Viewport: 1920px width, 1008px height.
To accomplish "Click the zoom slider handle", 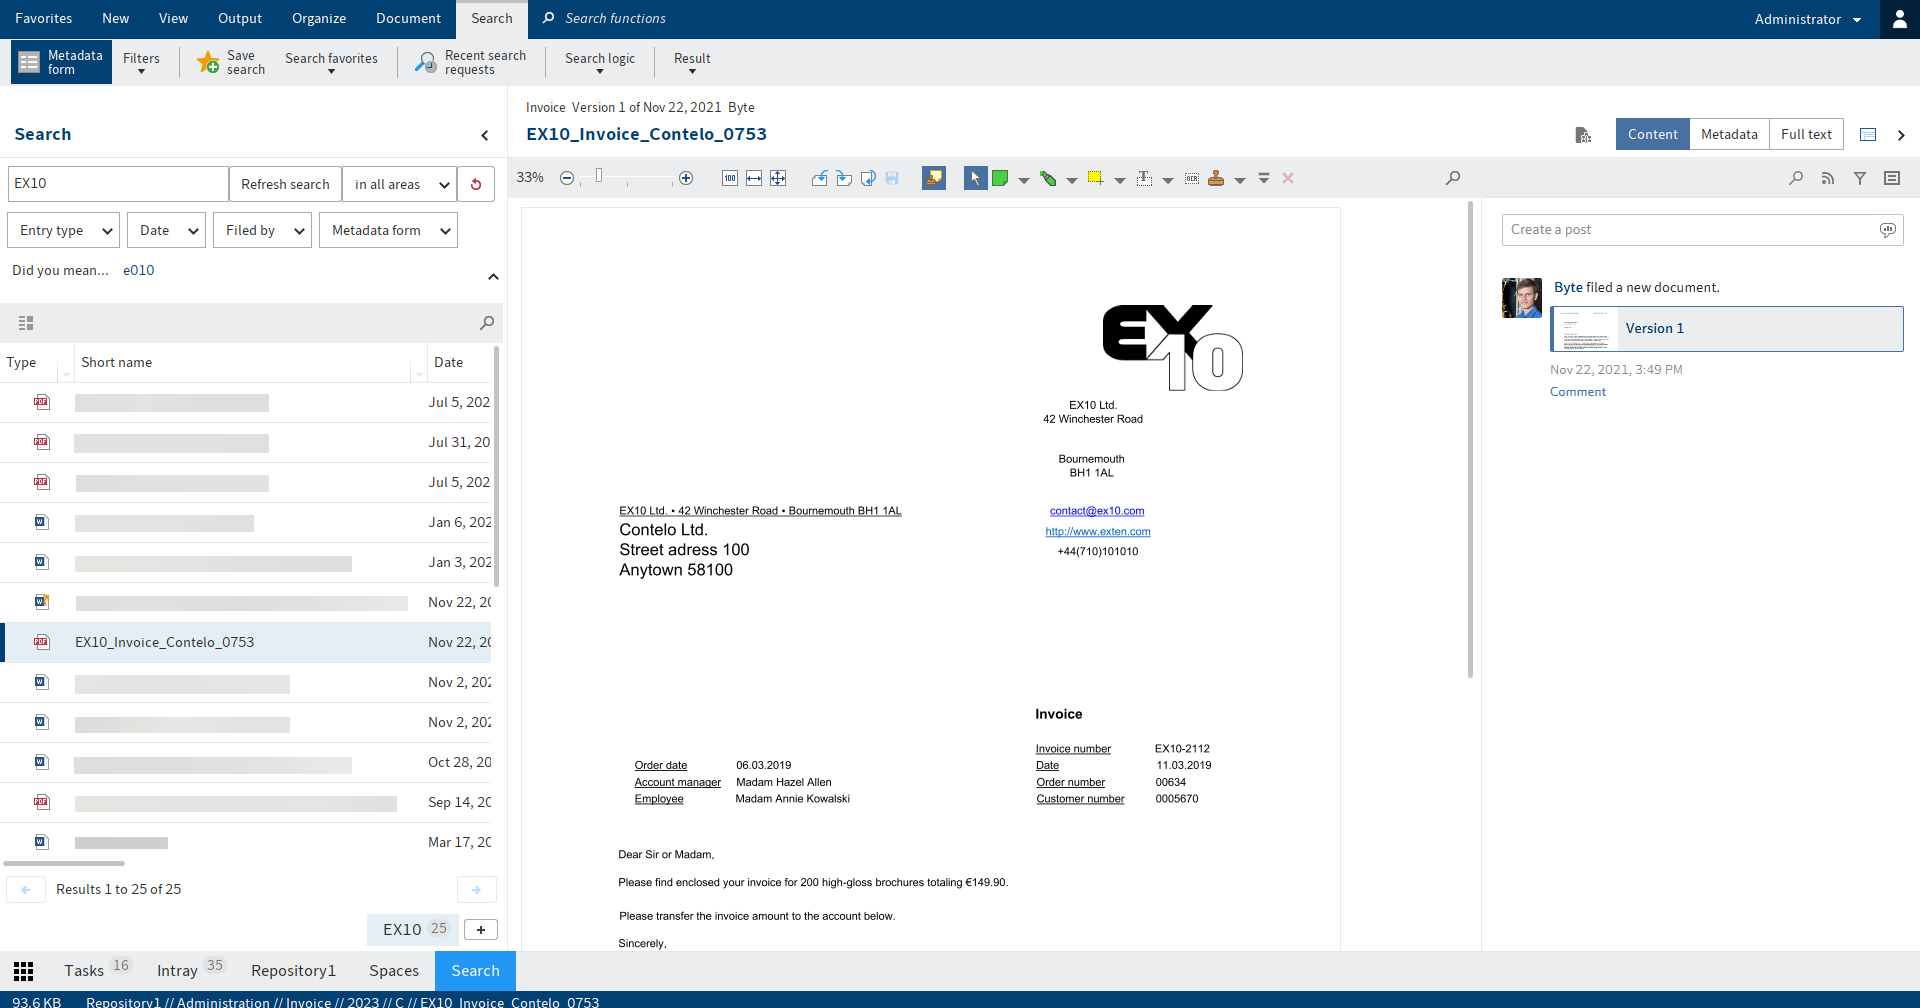I will pos(599,176).
